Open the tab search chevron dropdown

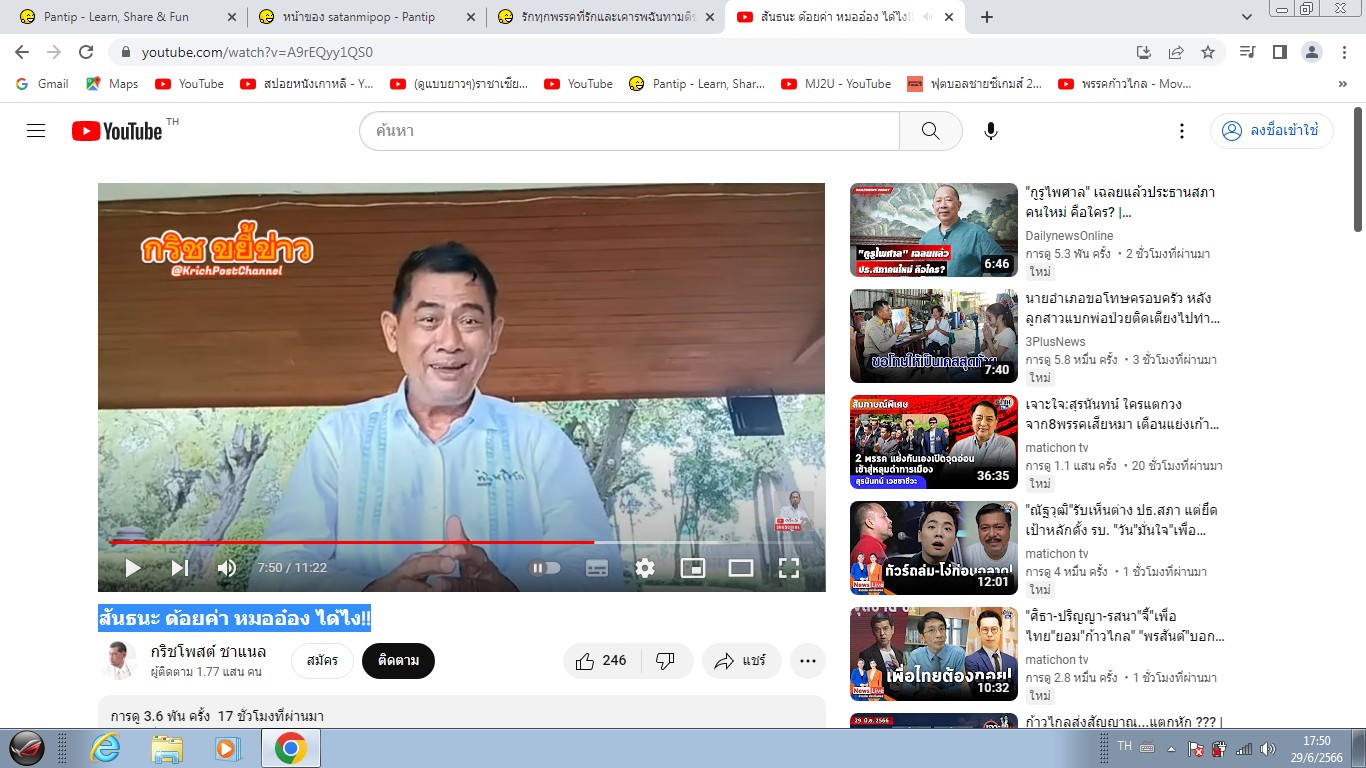click(1247, 17)
